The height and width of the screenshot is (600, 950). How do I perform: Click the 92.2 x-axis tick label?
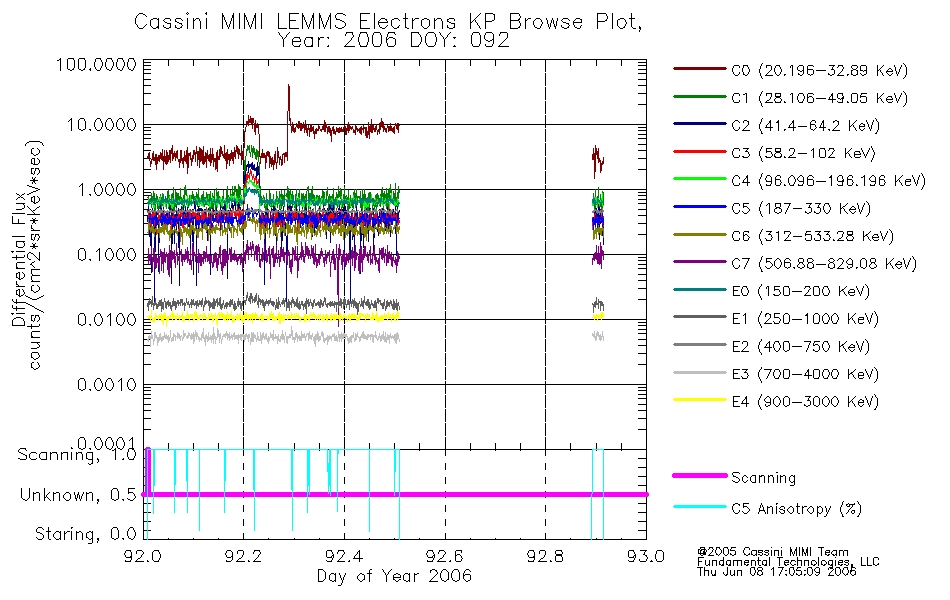click(x=244, y=556)
